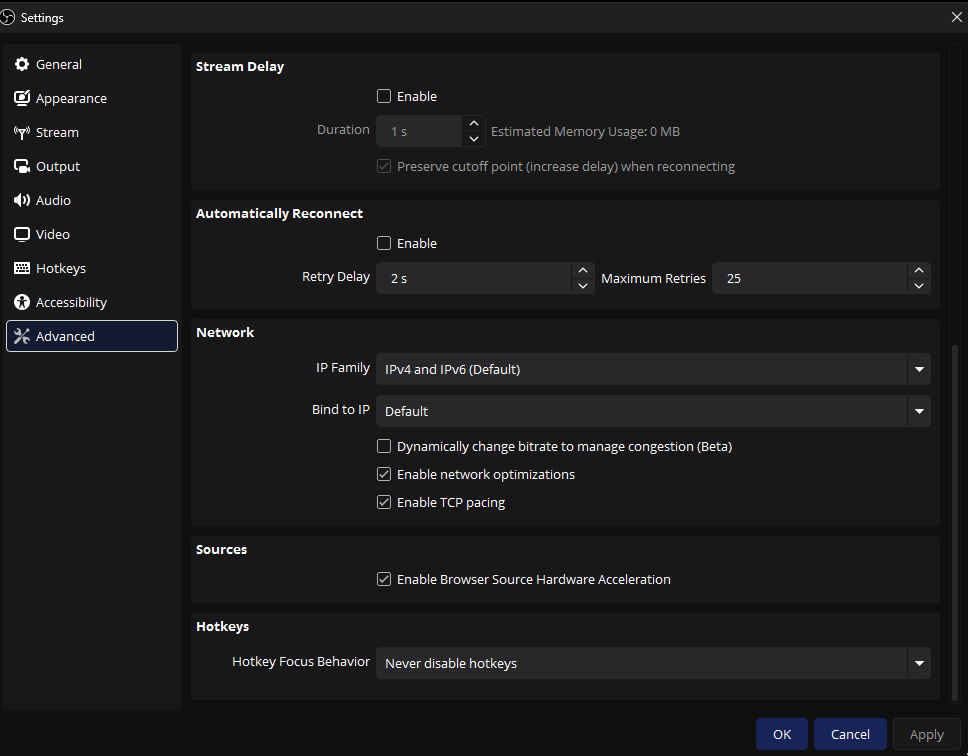Increase Stream Delay duration with up arrow
This screenshot has height=756, width=968.
point(474,123)
